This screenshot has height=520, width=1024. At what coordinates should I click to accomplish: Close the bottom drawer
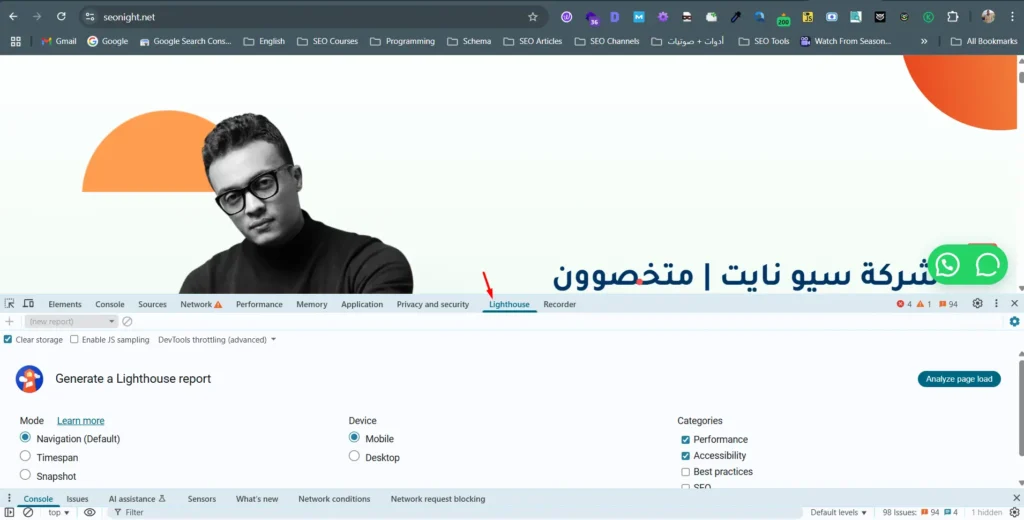pyautogui.click(x=1016, y=498)
